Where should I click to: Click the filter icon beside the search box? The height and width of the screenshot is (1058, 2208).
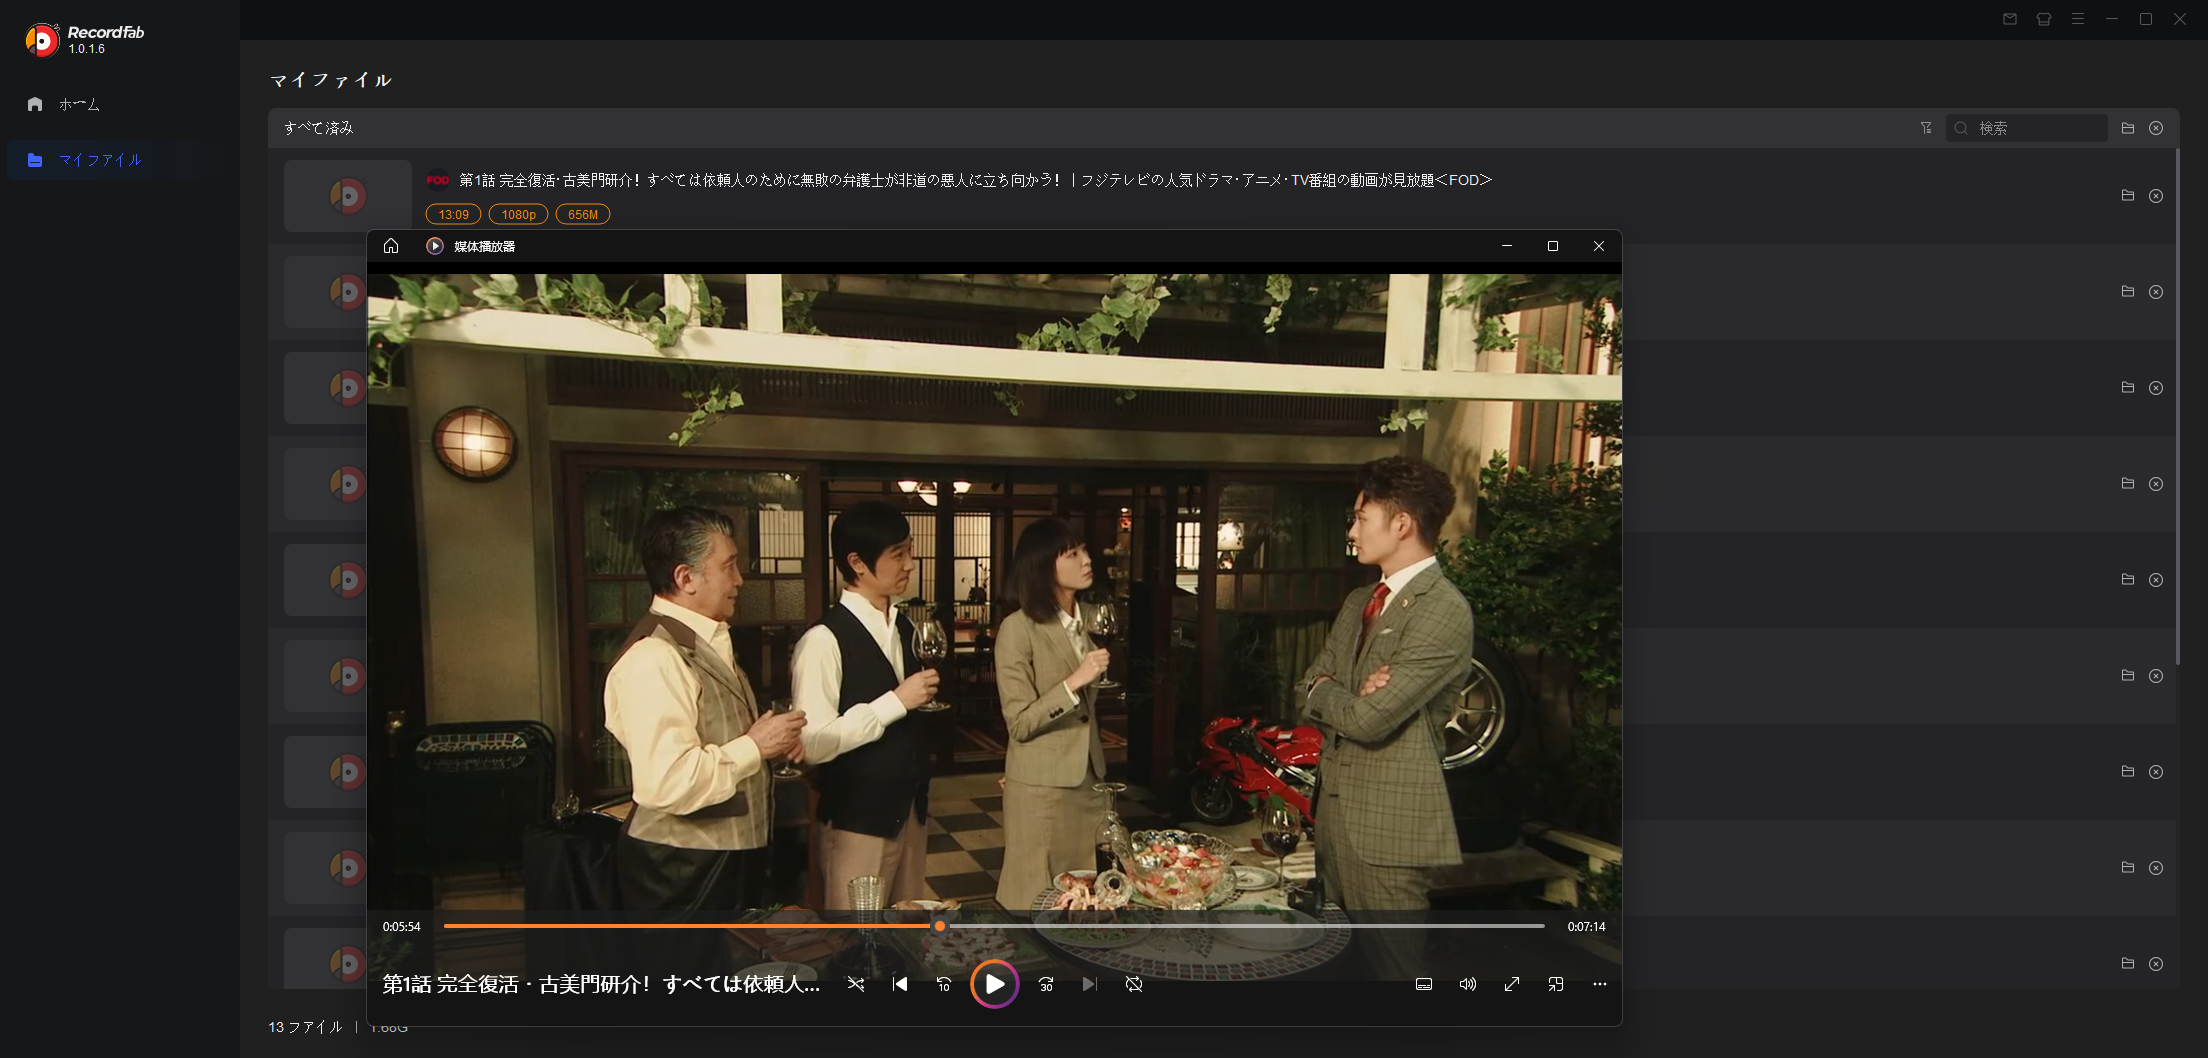click(1926, 128)
